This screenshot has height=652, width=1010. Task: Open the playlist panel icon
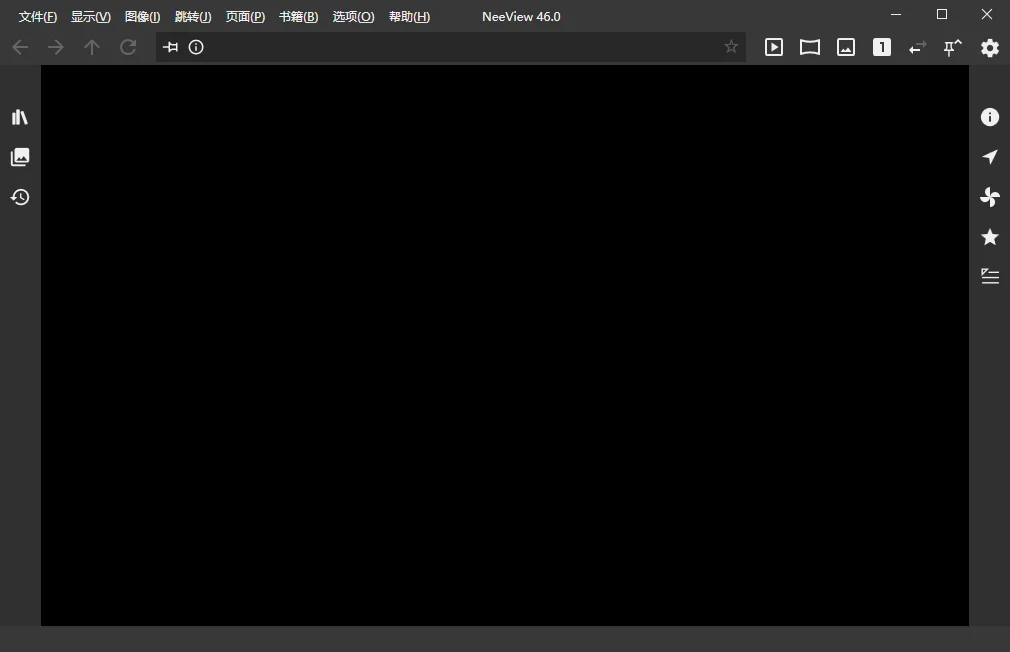click(x=989, y=276)
